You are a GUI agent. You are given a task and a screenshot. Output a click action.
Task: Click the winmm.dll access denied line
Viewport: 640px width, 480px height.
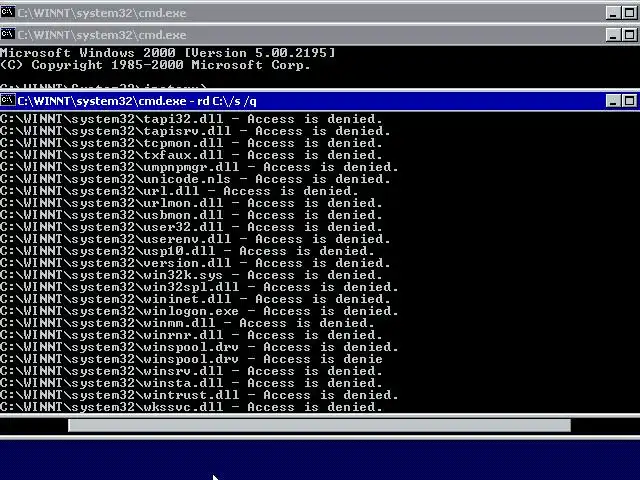click(x=187, y=323)
